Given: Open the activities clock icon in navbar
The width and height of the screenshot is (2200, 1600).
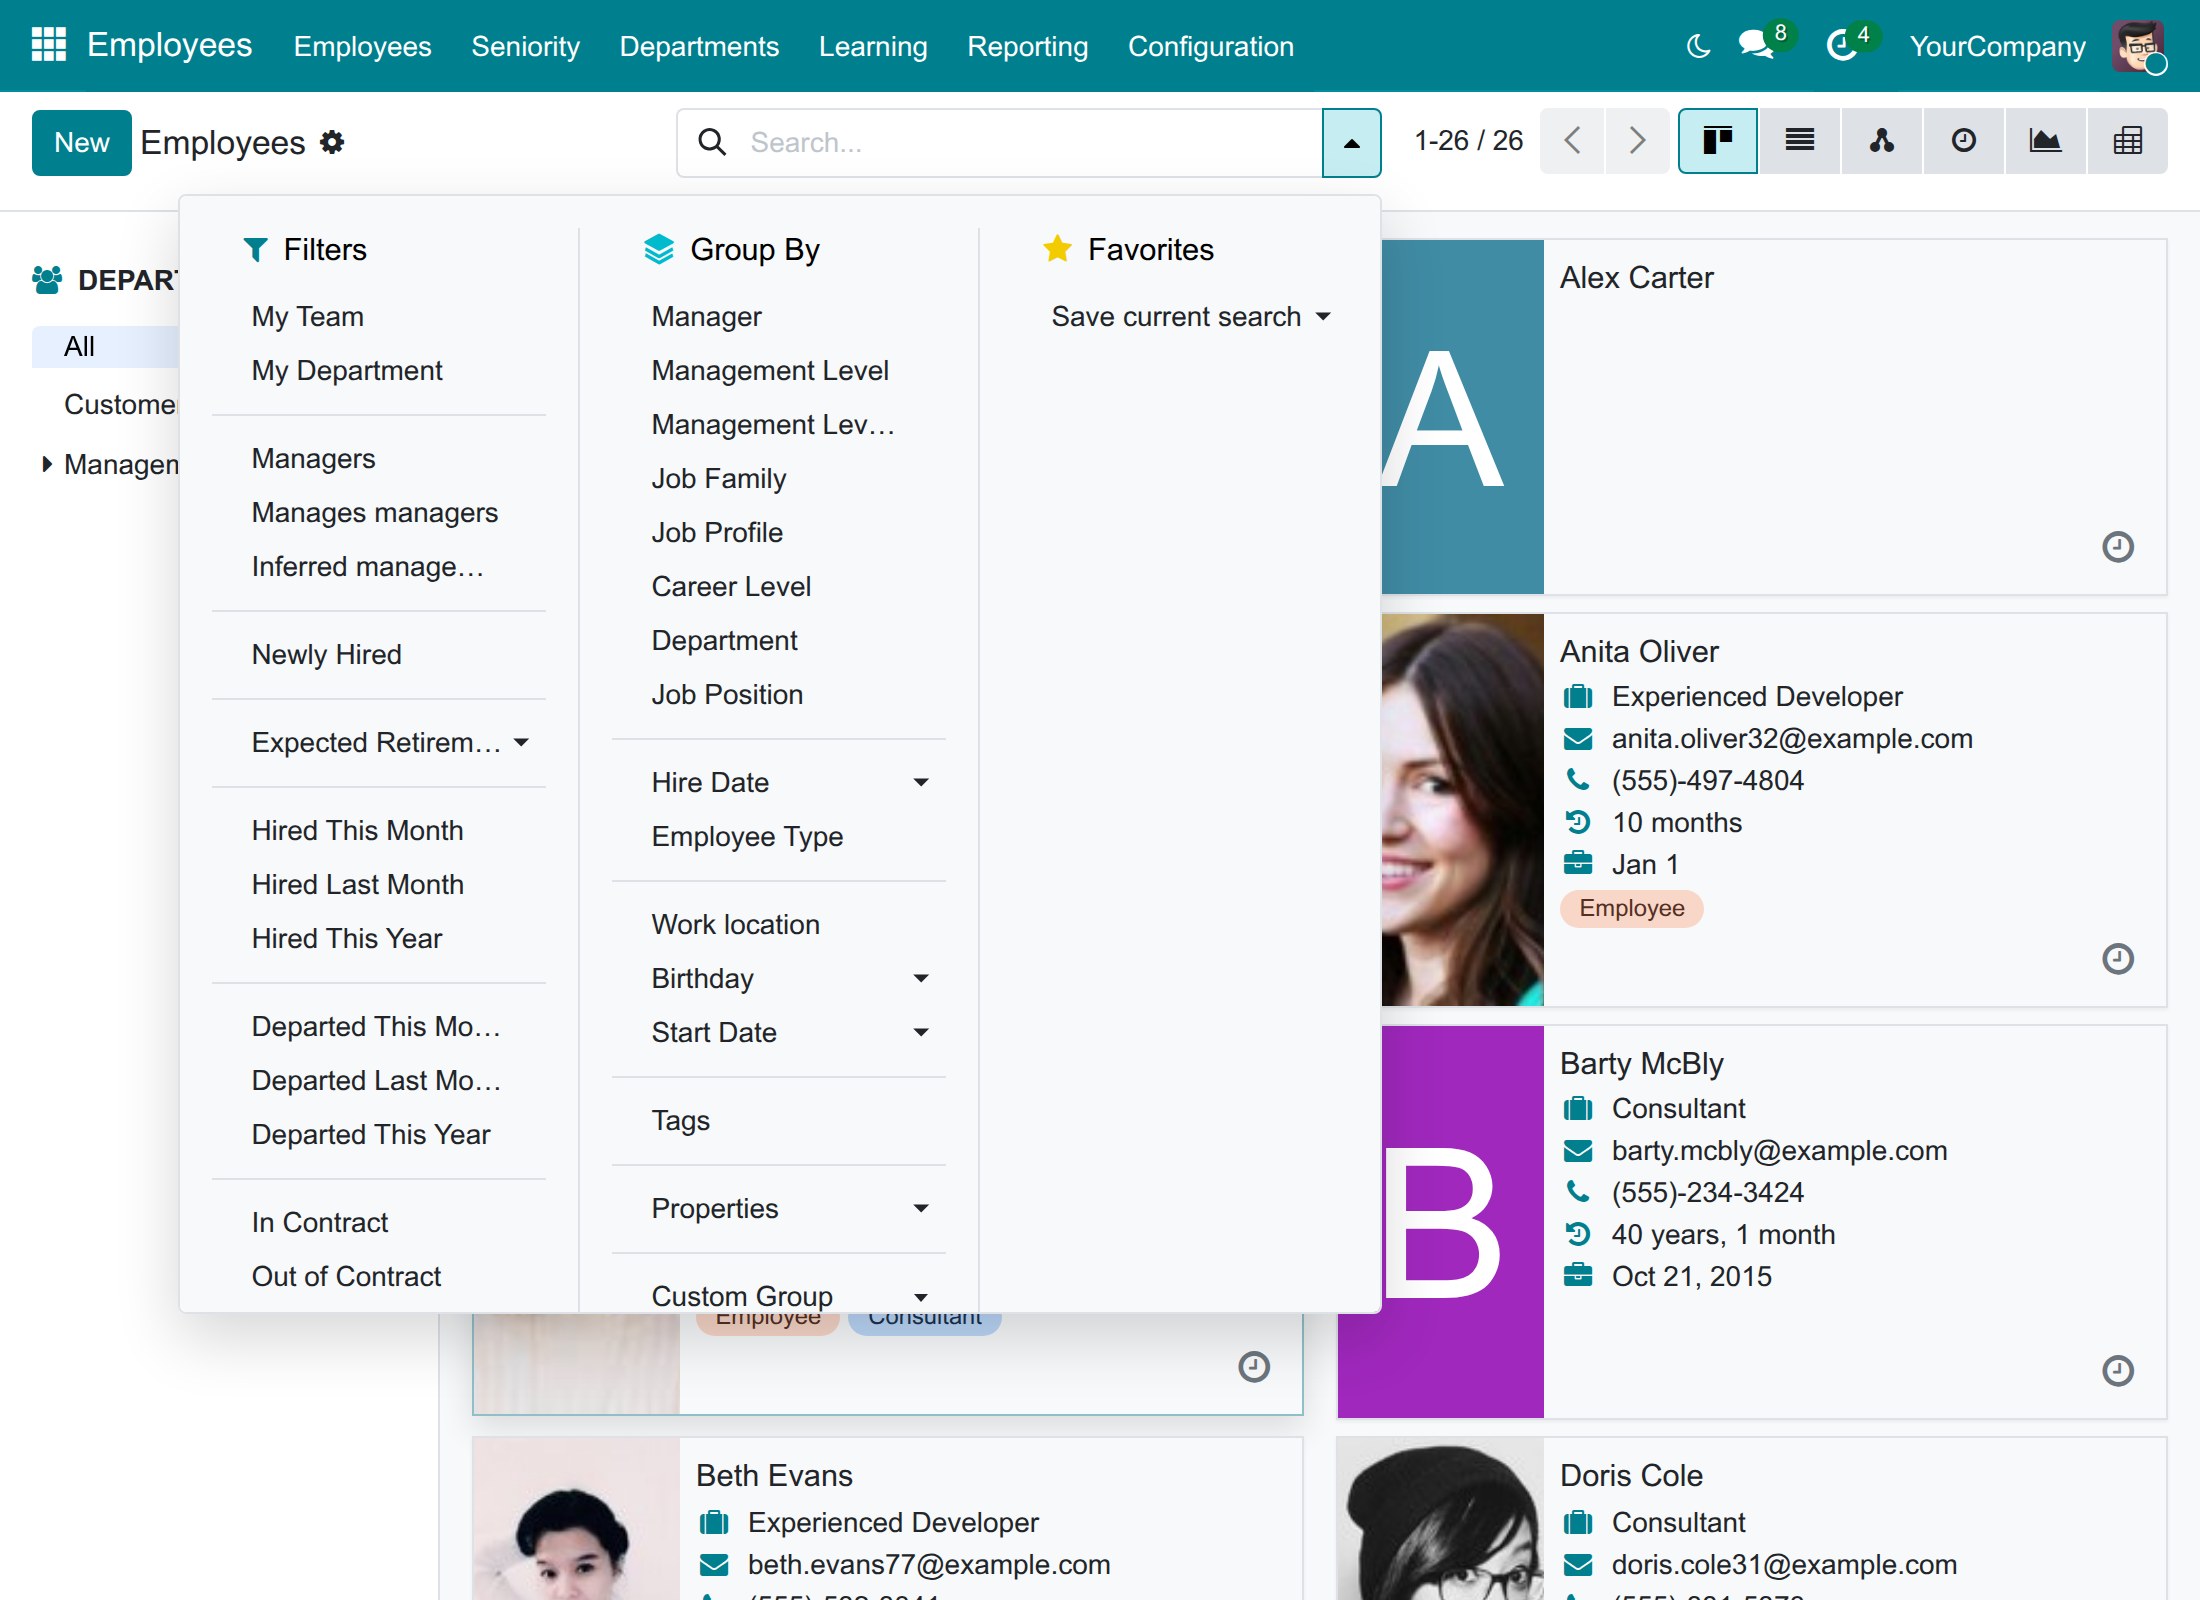Looking at the screenshot, I should pos(1841,45).
